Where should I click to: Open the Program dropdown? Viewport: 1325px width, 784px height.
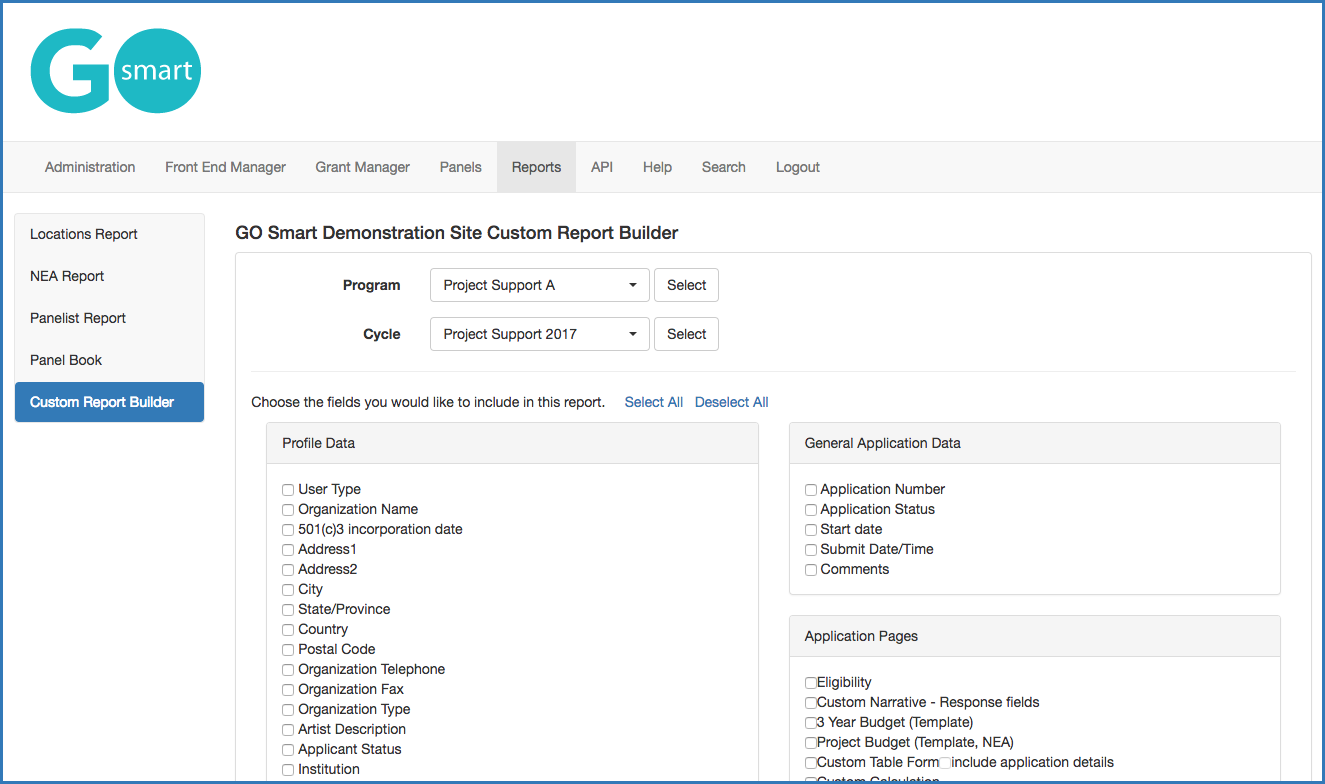click(x=540, y=285)
